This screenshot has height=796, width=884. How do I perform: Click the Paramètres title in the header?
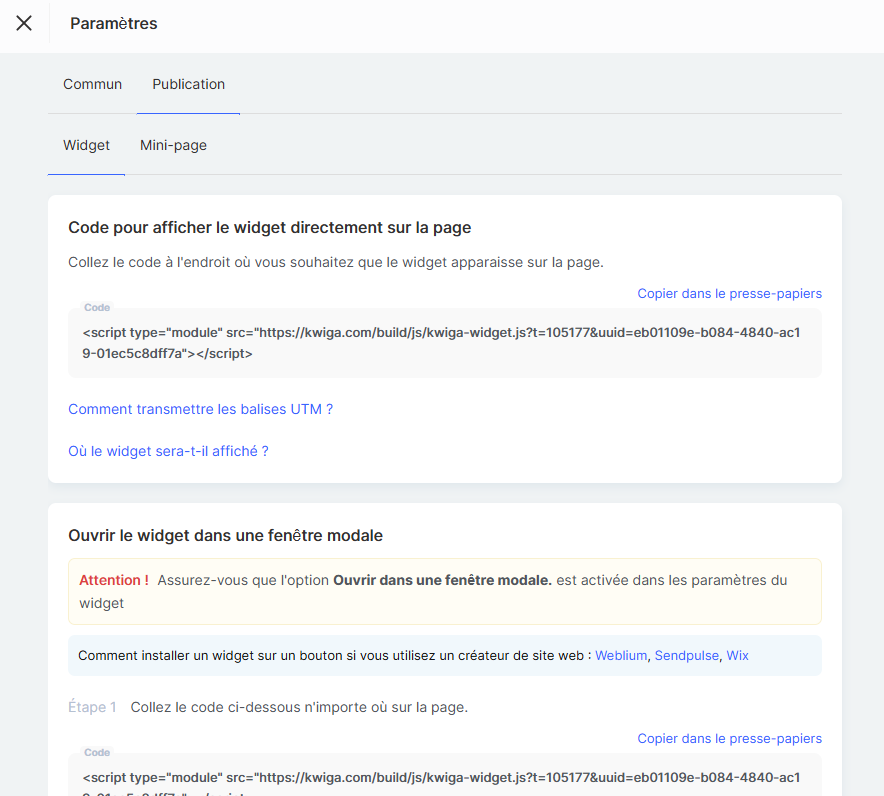(x=113, y=23)
